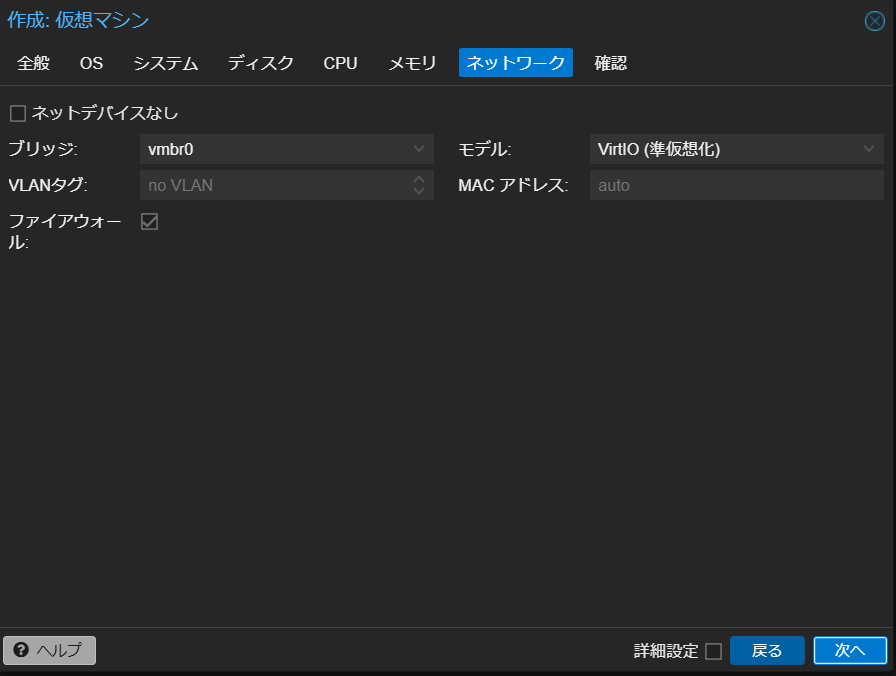
Task: Open the システム tab
Action: coord(166,63)
